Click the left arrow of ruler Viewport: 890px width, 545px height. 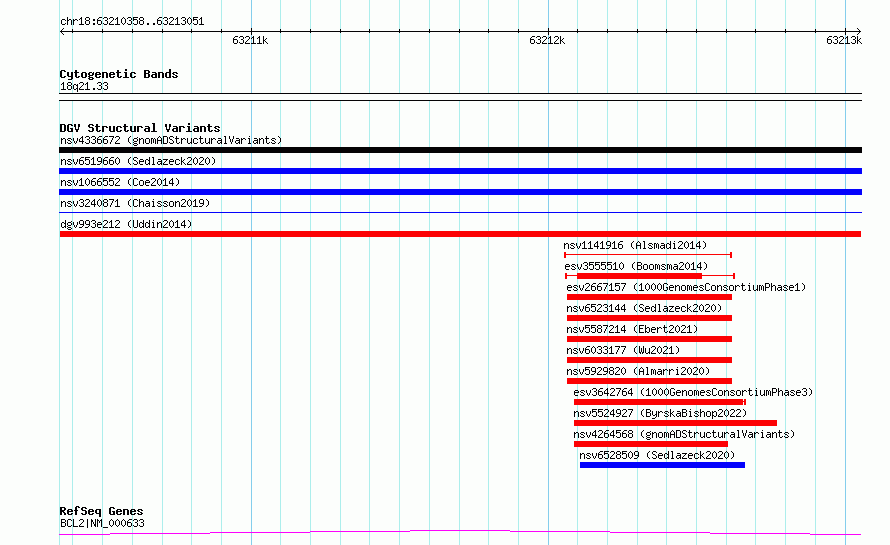(x=63, y=32)
